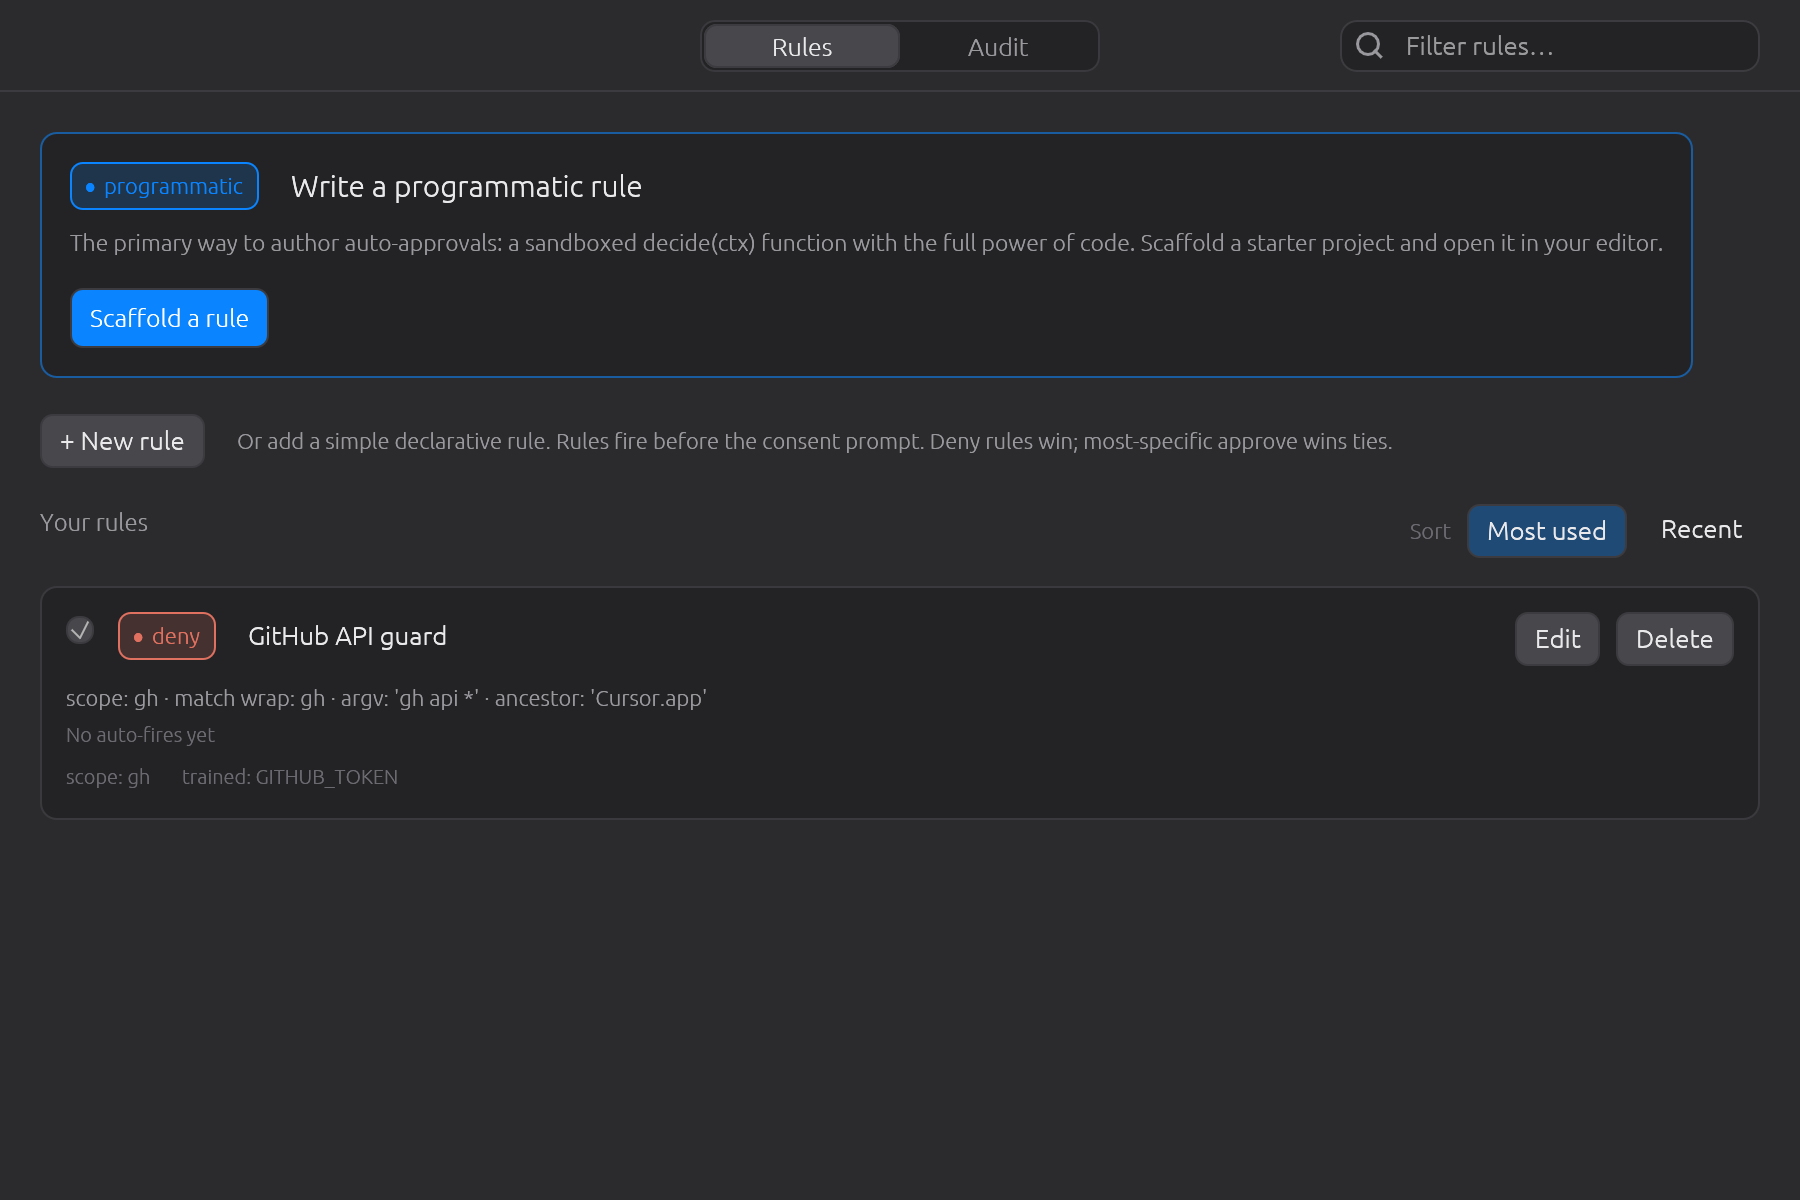The height and width of the screenshot is (1200, 1800).
Task: Focus the Filter rules search field
Action: coord(1550,46)
